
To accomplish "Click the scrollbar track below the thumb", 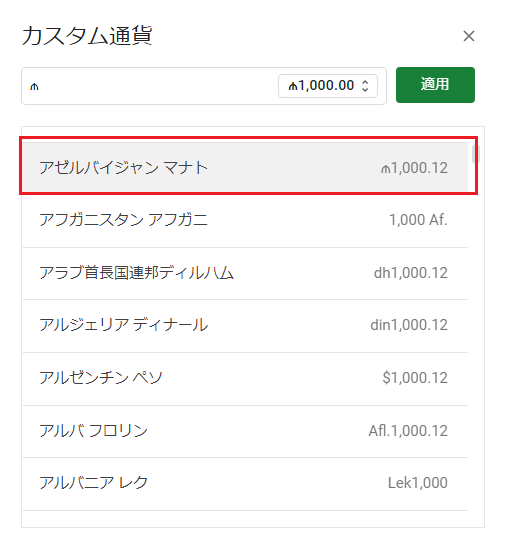I will tap(475, 343).
